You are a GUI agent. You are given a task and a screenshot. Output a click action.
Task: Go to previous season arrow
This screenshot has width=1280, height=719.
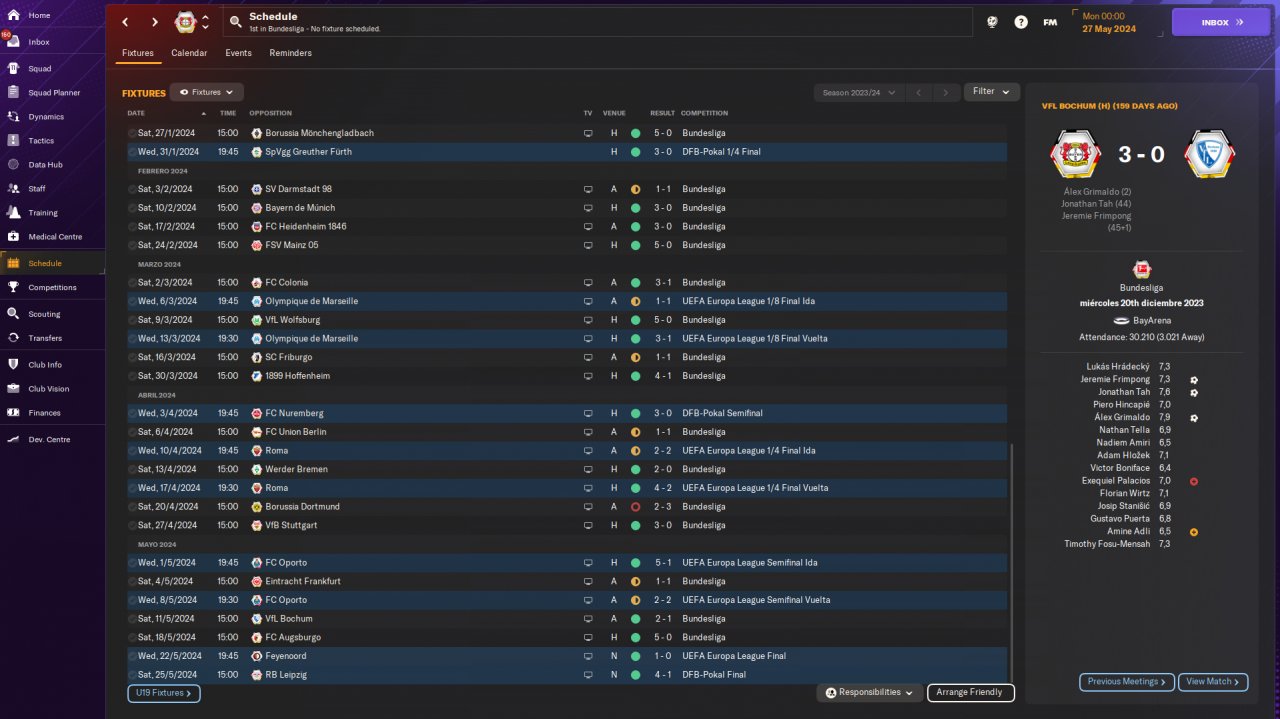[919, 92]
